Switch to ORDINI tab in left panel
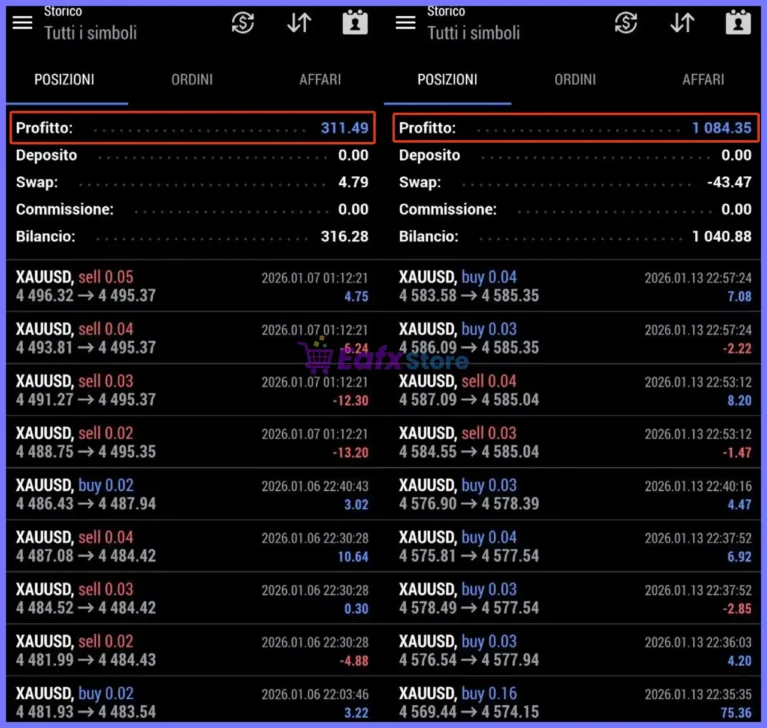Screen dimensions: 767x728 pyautogui.click(x=192, y=79)
